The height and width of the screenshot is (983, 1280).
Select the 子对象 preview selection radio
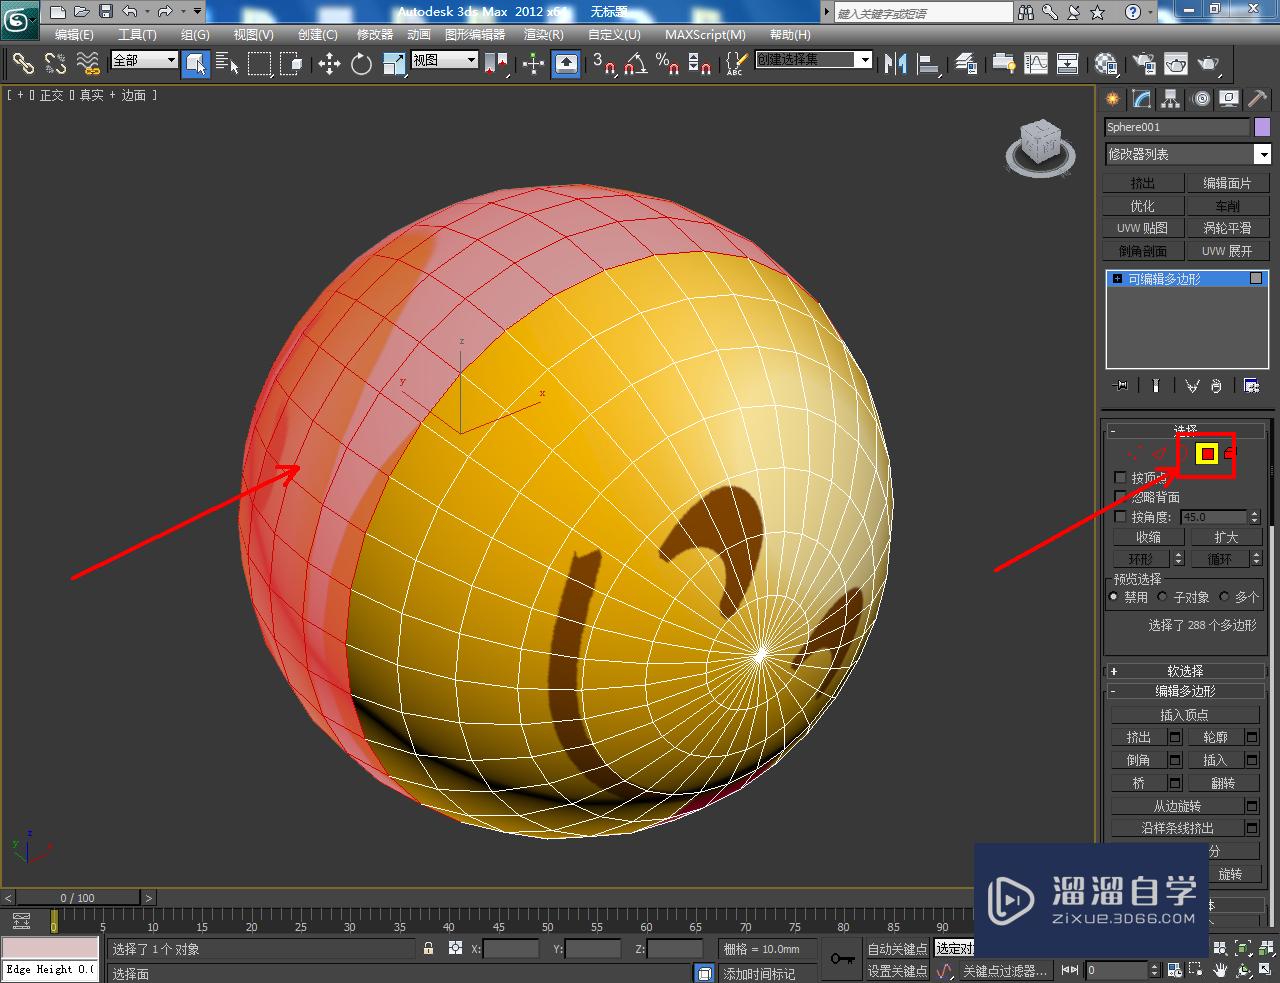[1163, 597]
